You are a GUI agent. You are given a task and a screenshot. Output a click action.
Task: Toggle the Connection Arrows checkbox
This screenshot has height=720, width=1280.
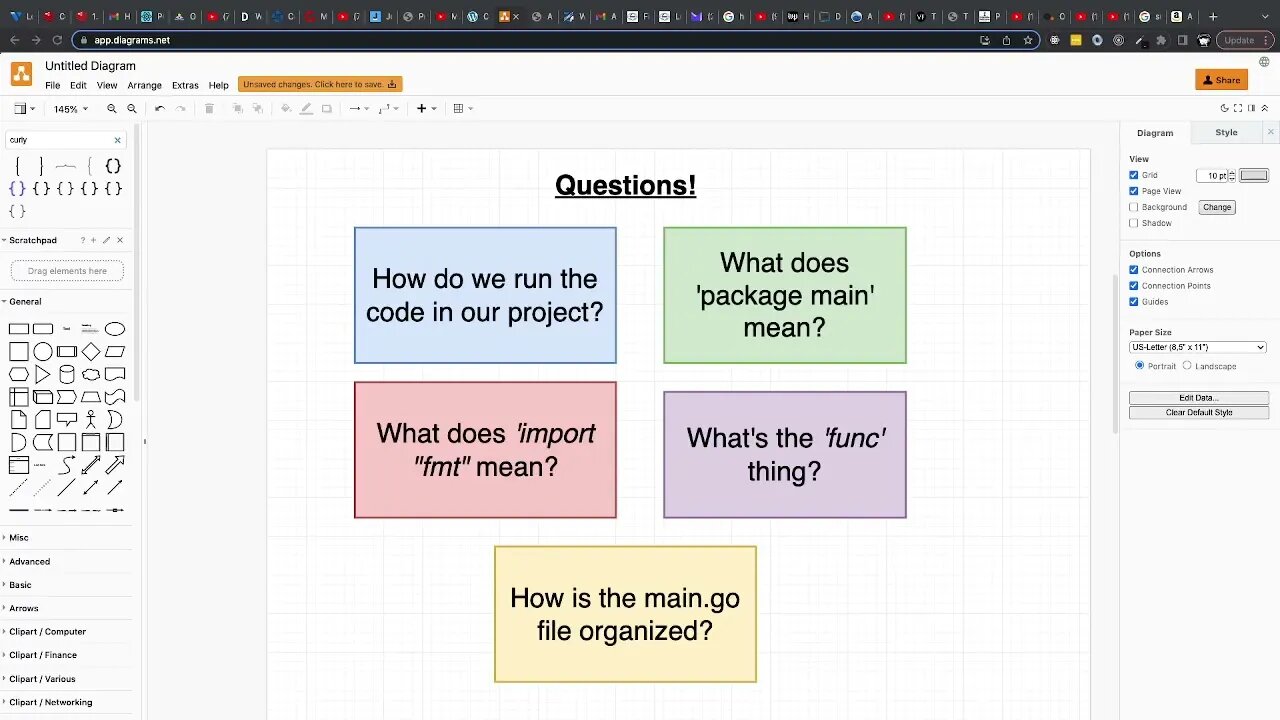(1134, 270)
